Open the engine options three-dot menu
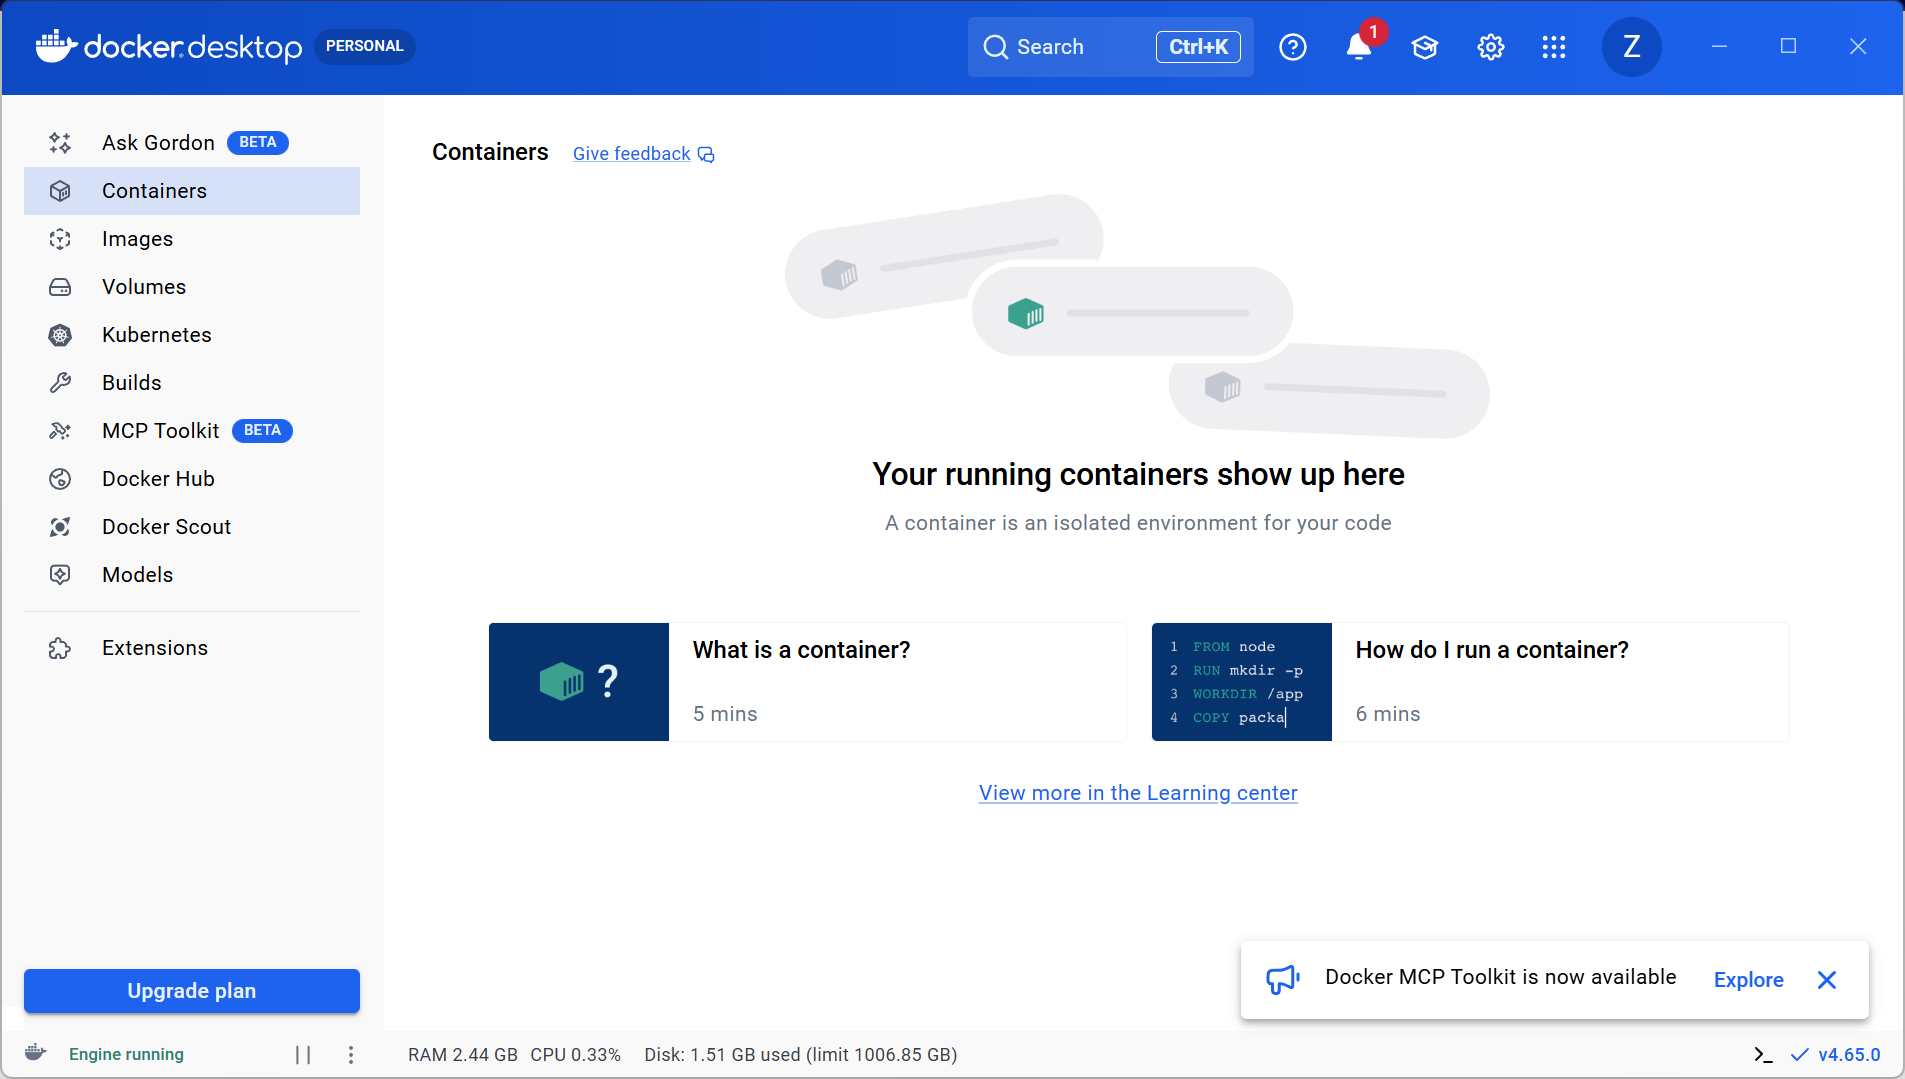The height and width of the screenshot is (1079, 1905). 351,1055
